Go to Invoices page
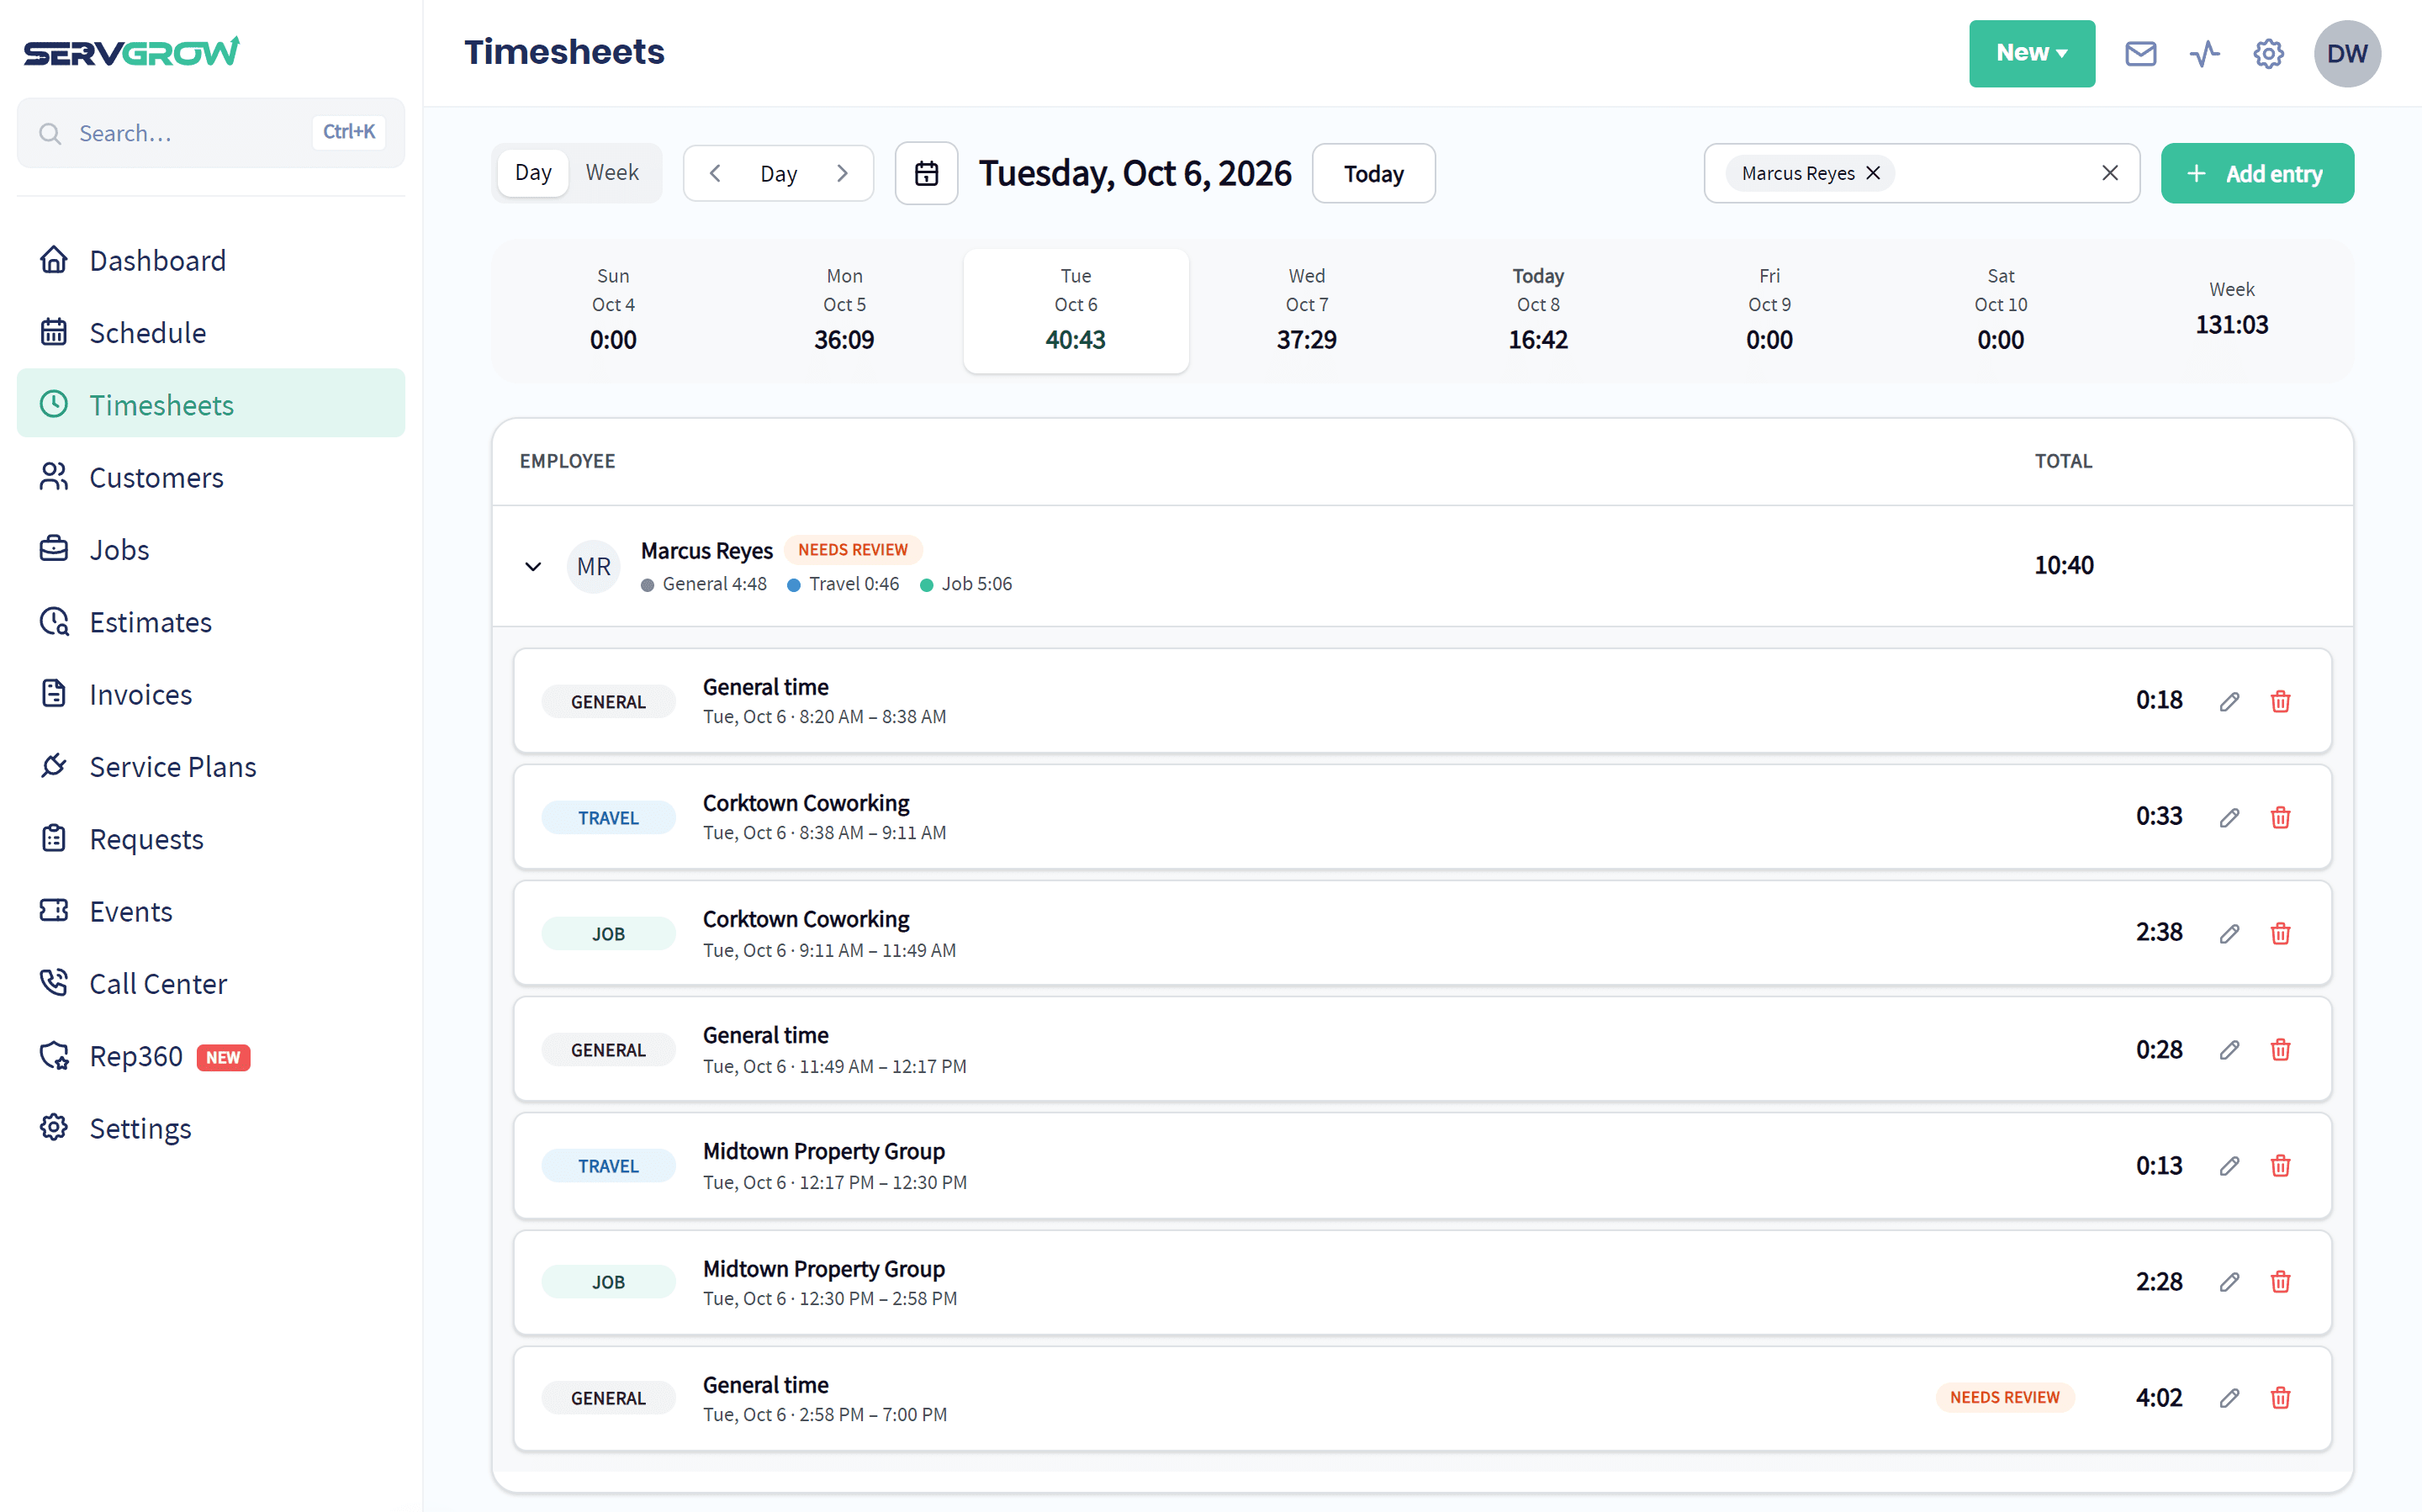This screenshot has height=1512, width=2422. coord(211,694)
